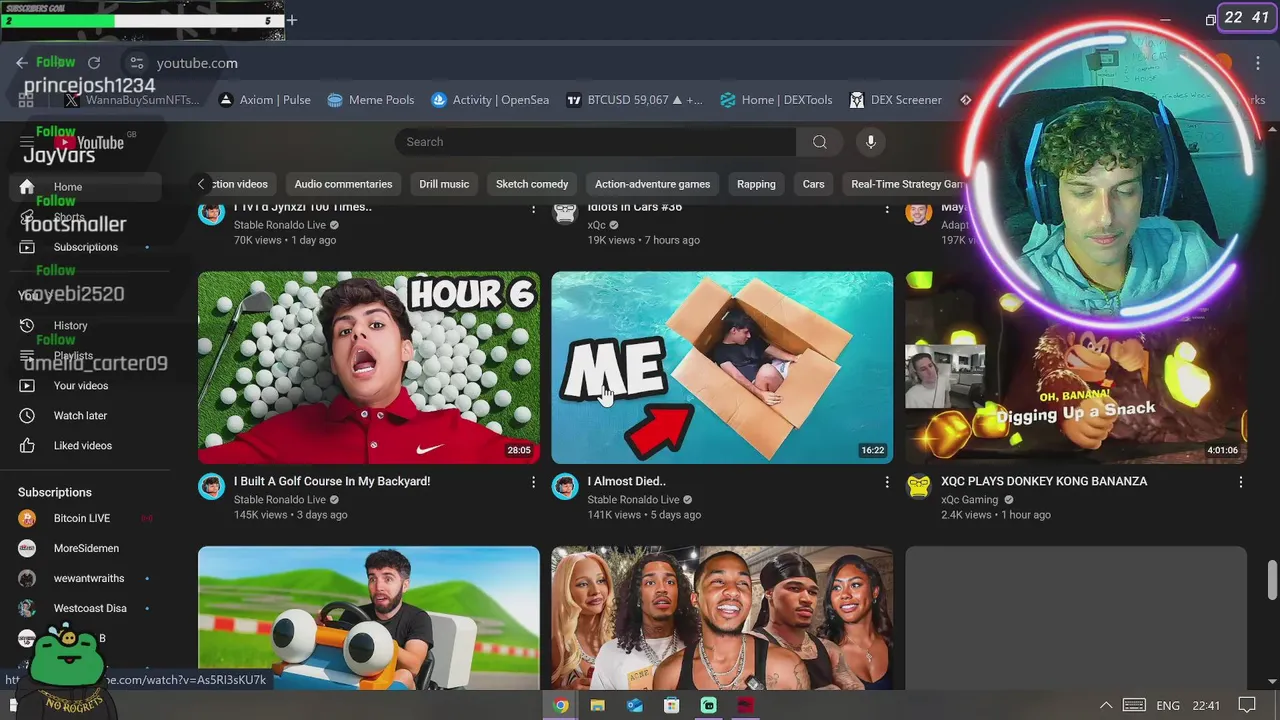This screenshot has height=720, width=1280.
Task: Click the YouTube search field
Action: click(595, 142)
